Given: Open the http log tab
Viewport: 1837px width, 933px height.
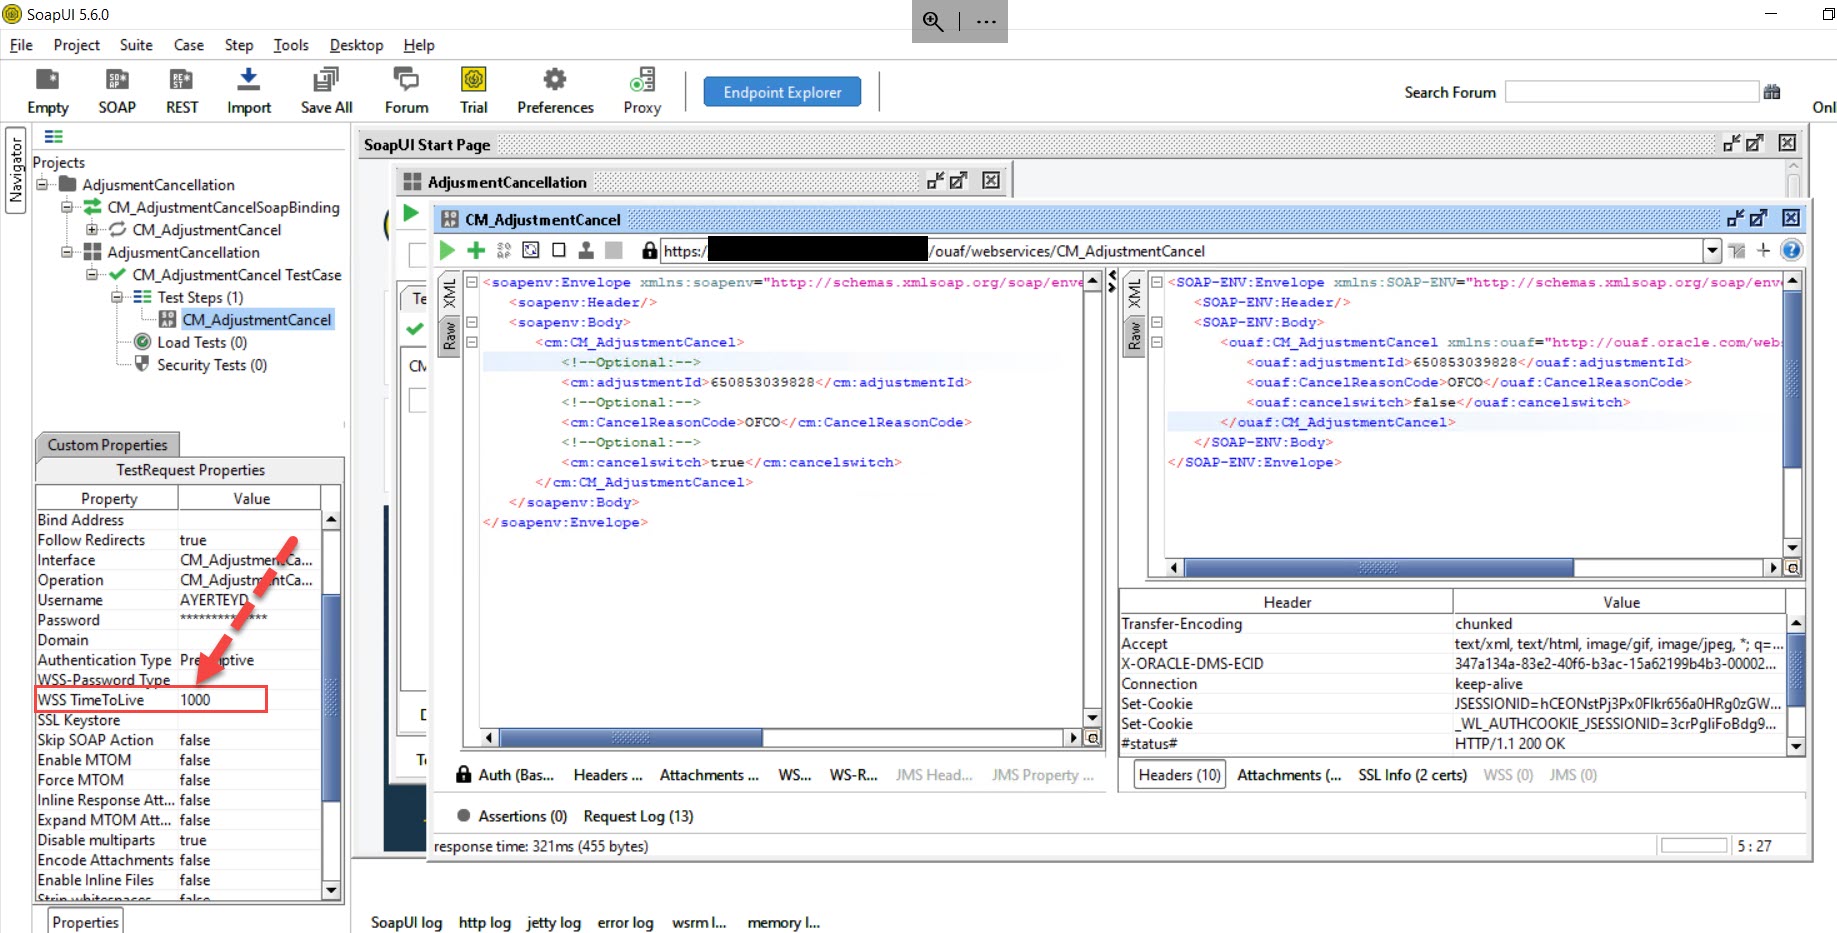Looking at the screenshot, I should point(484,922).
